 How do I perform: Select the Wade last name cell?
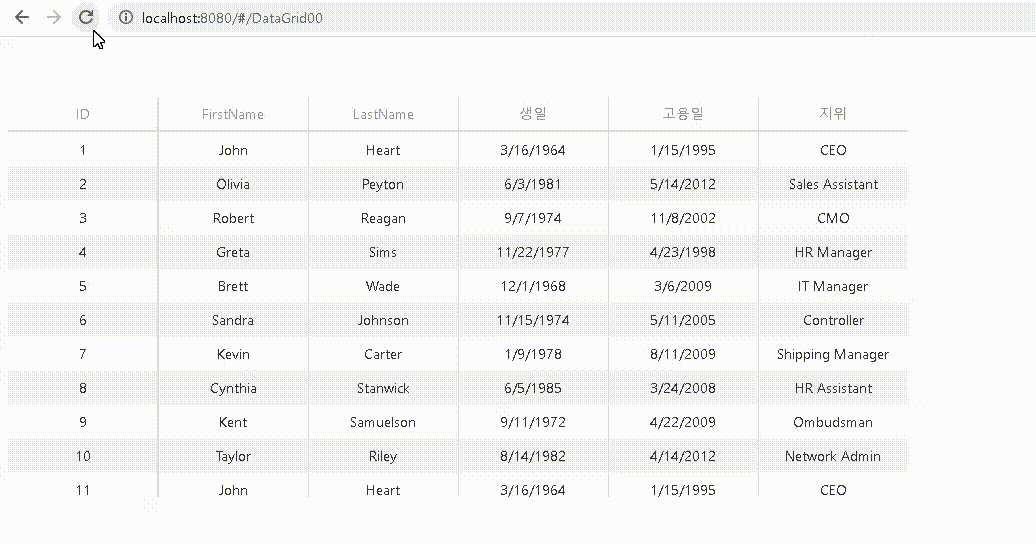coord(383,286)
